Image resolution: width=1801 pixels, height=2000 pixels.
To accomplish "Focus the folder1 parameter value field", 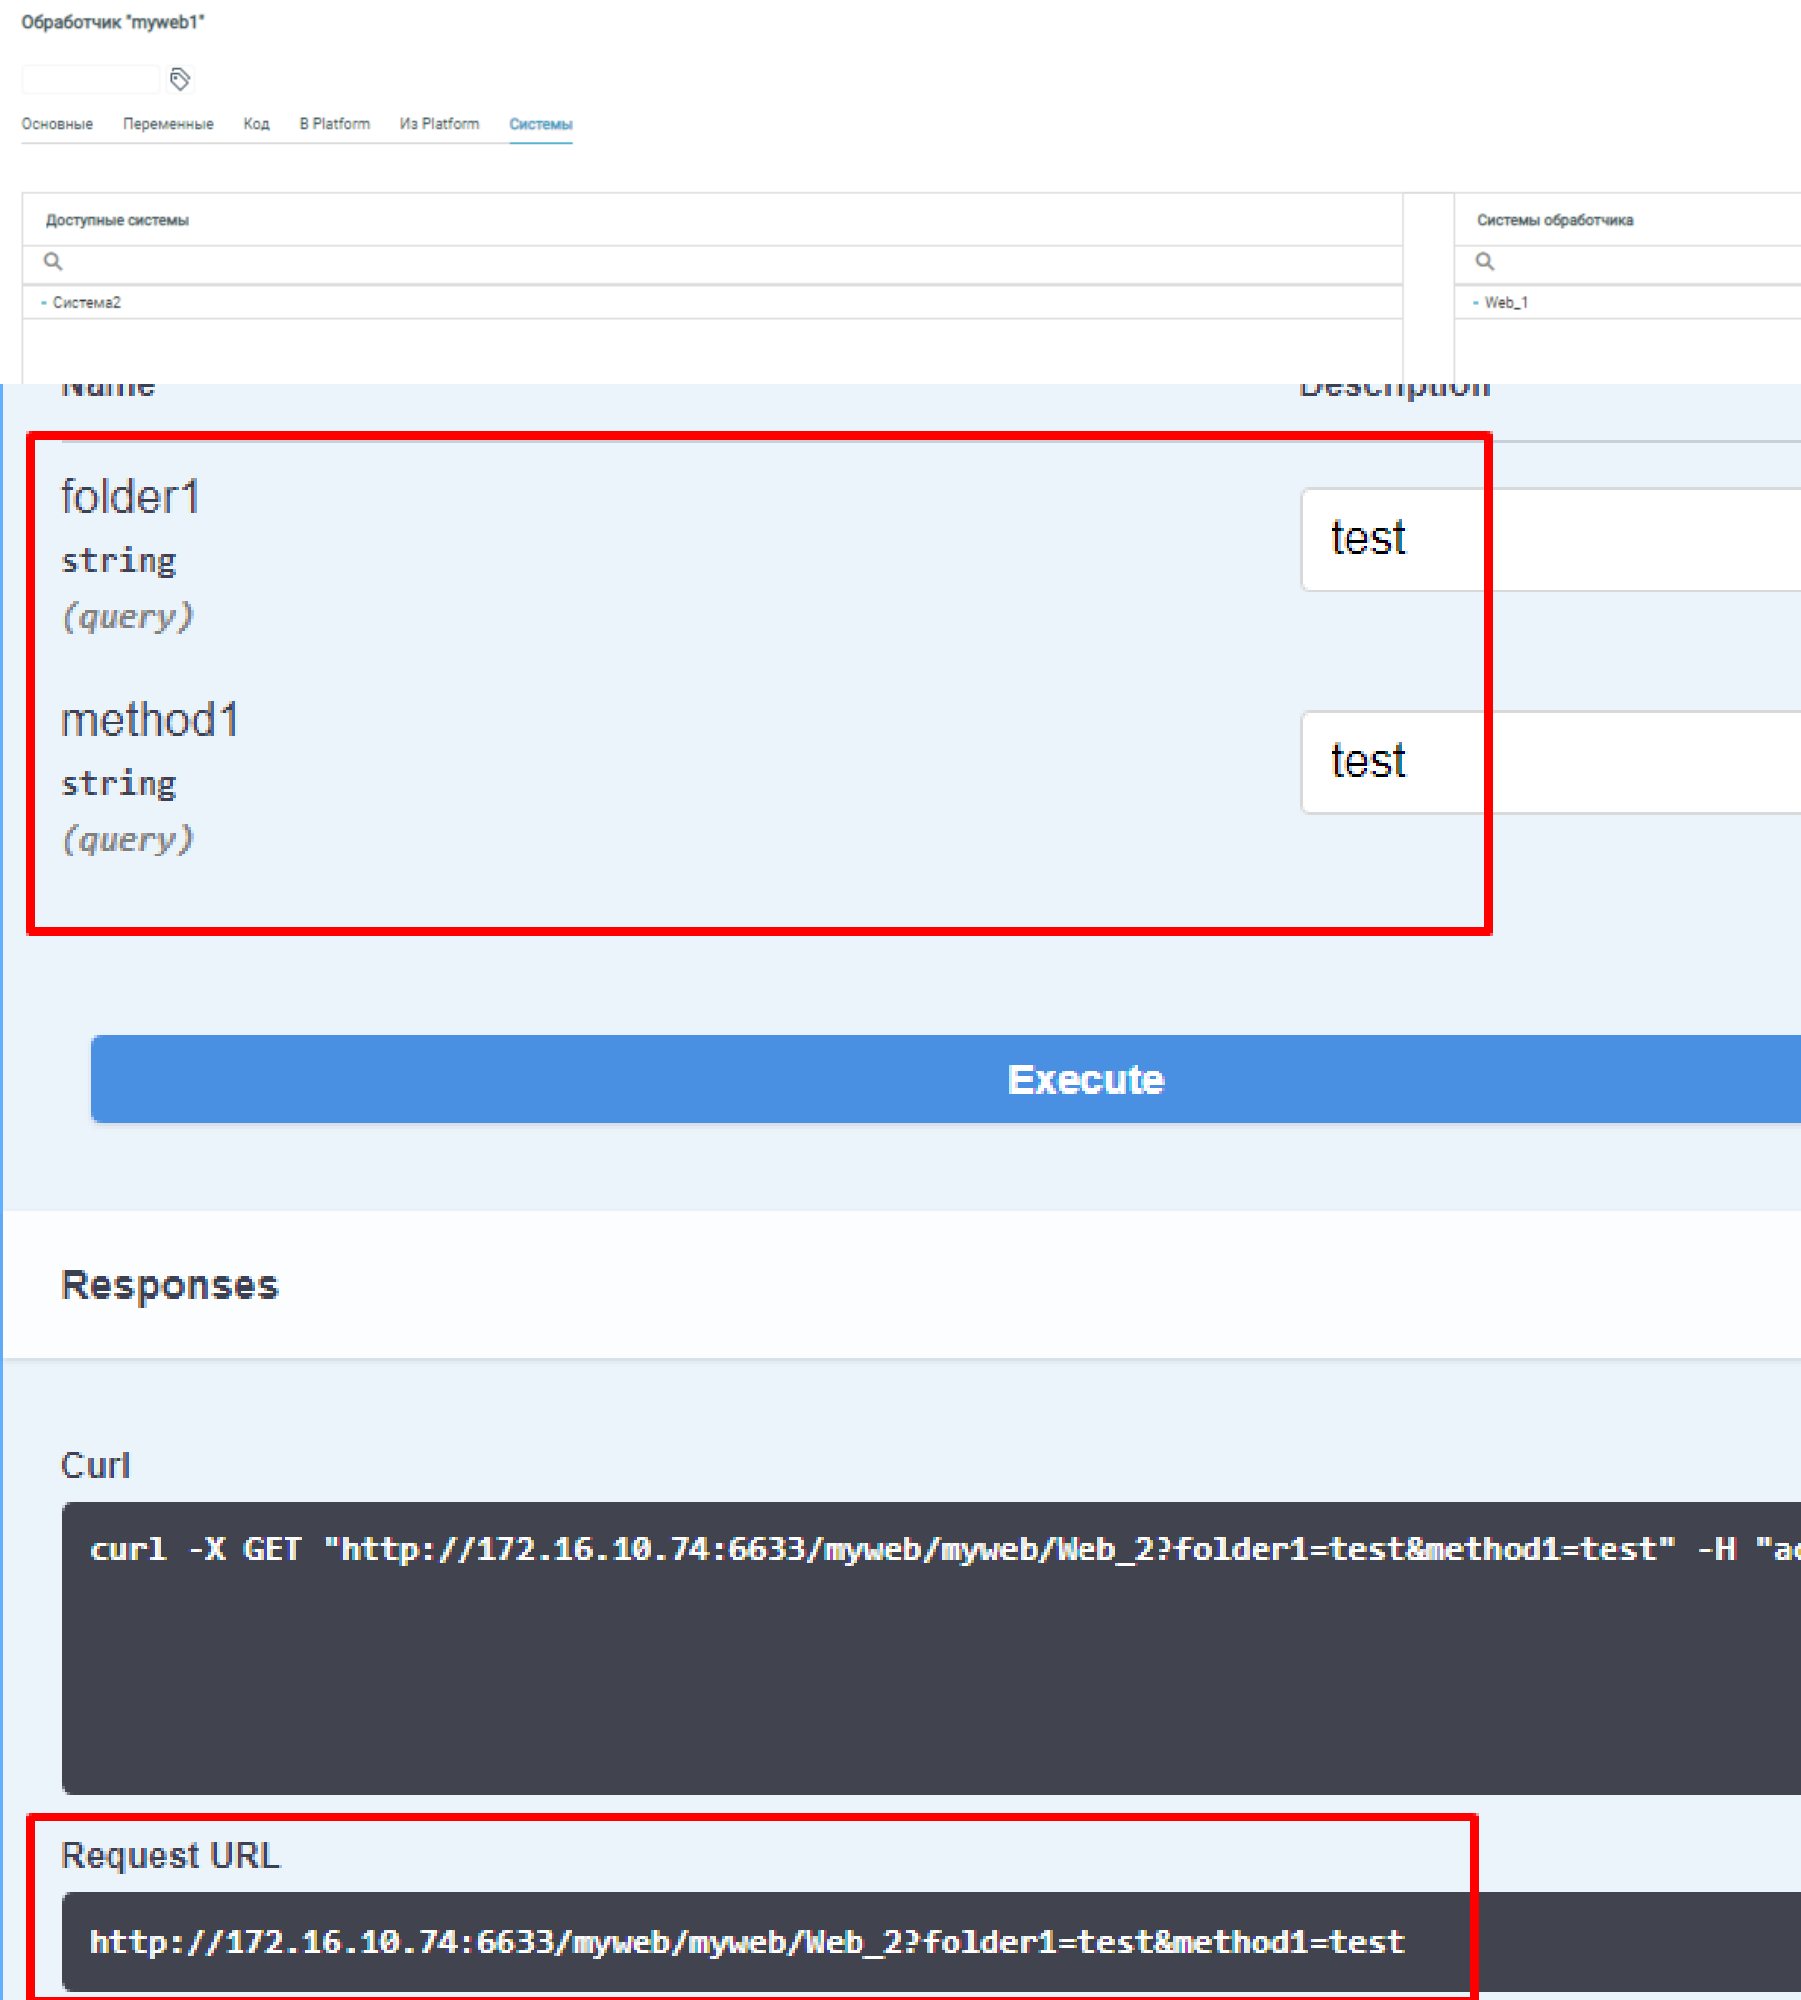I will [1550, 540].
